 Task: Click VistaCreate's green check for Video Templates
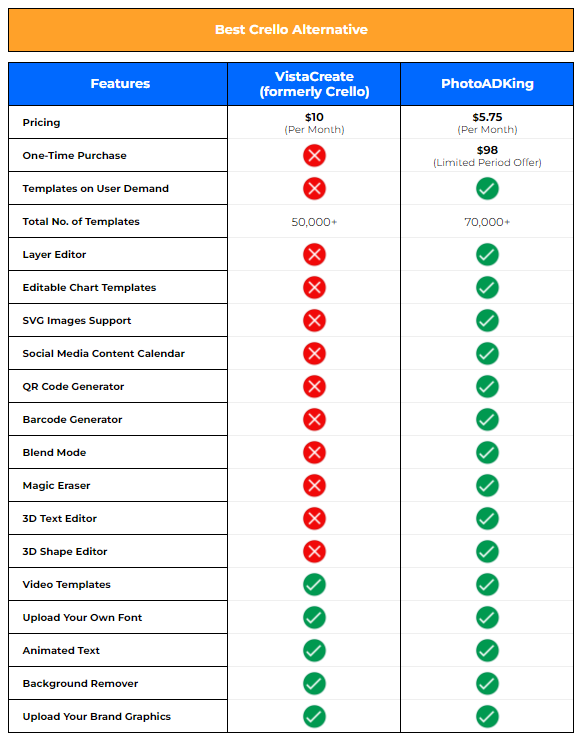pyautogui.click(x=314, y=585)
